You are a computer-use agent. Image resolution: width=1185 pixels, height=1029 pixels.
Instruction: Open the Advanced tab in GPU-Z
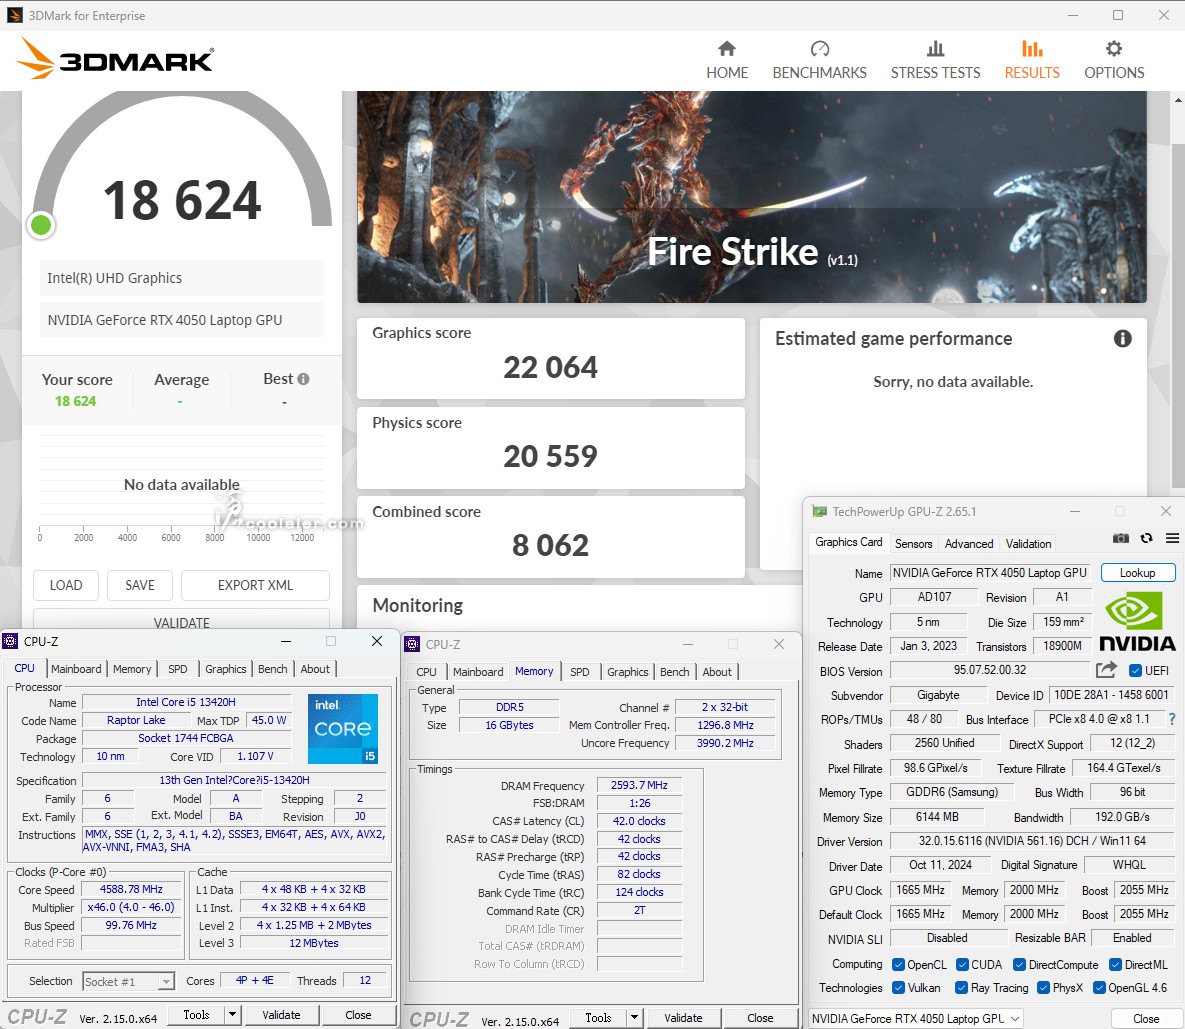[969, 544]
